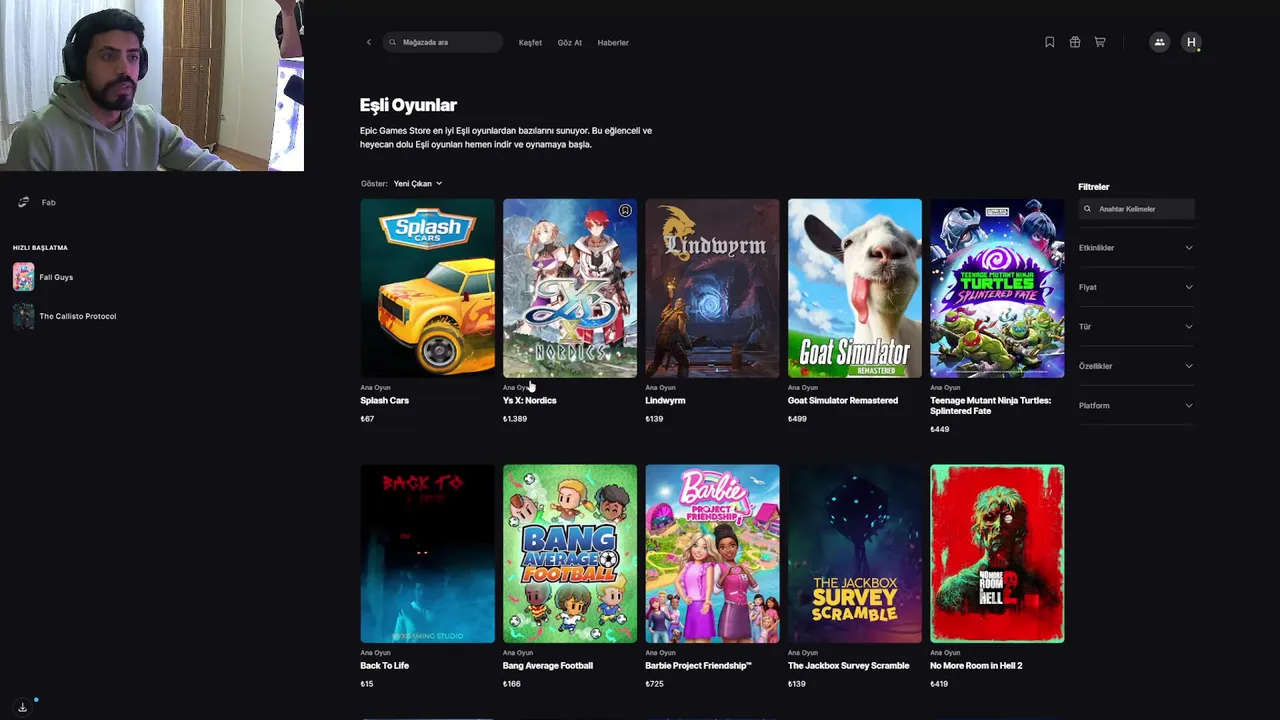
Task: Open The Jackbox Survey Scramble cover
Action: 855,554
